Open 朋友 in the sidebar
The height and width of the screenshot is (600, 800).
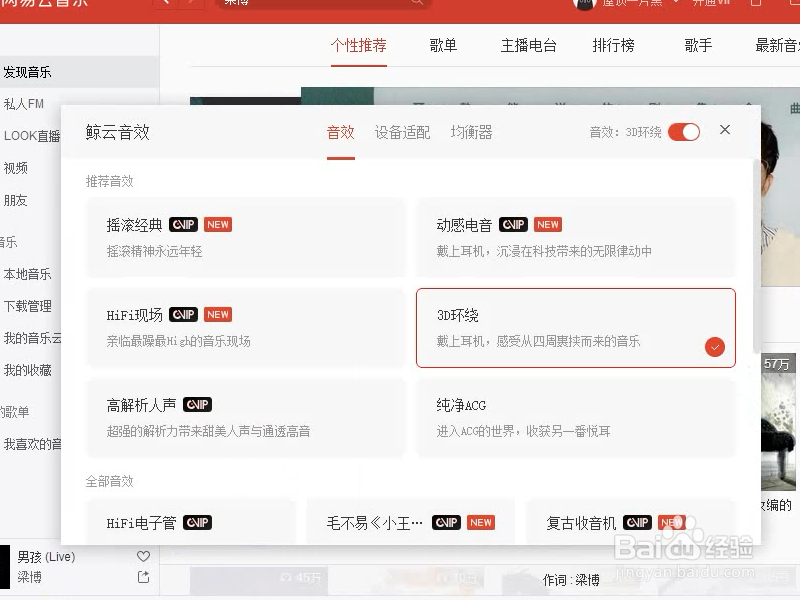click(x=15, y=200)
